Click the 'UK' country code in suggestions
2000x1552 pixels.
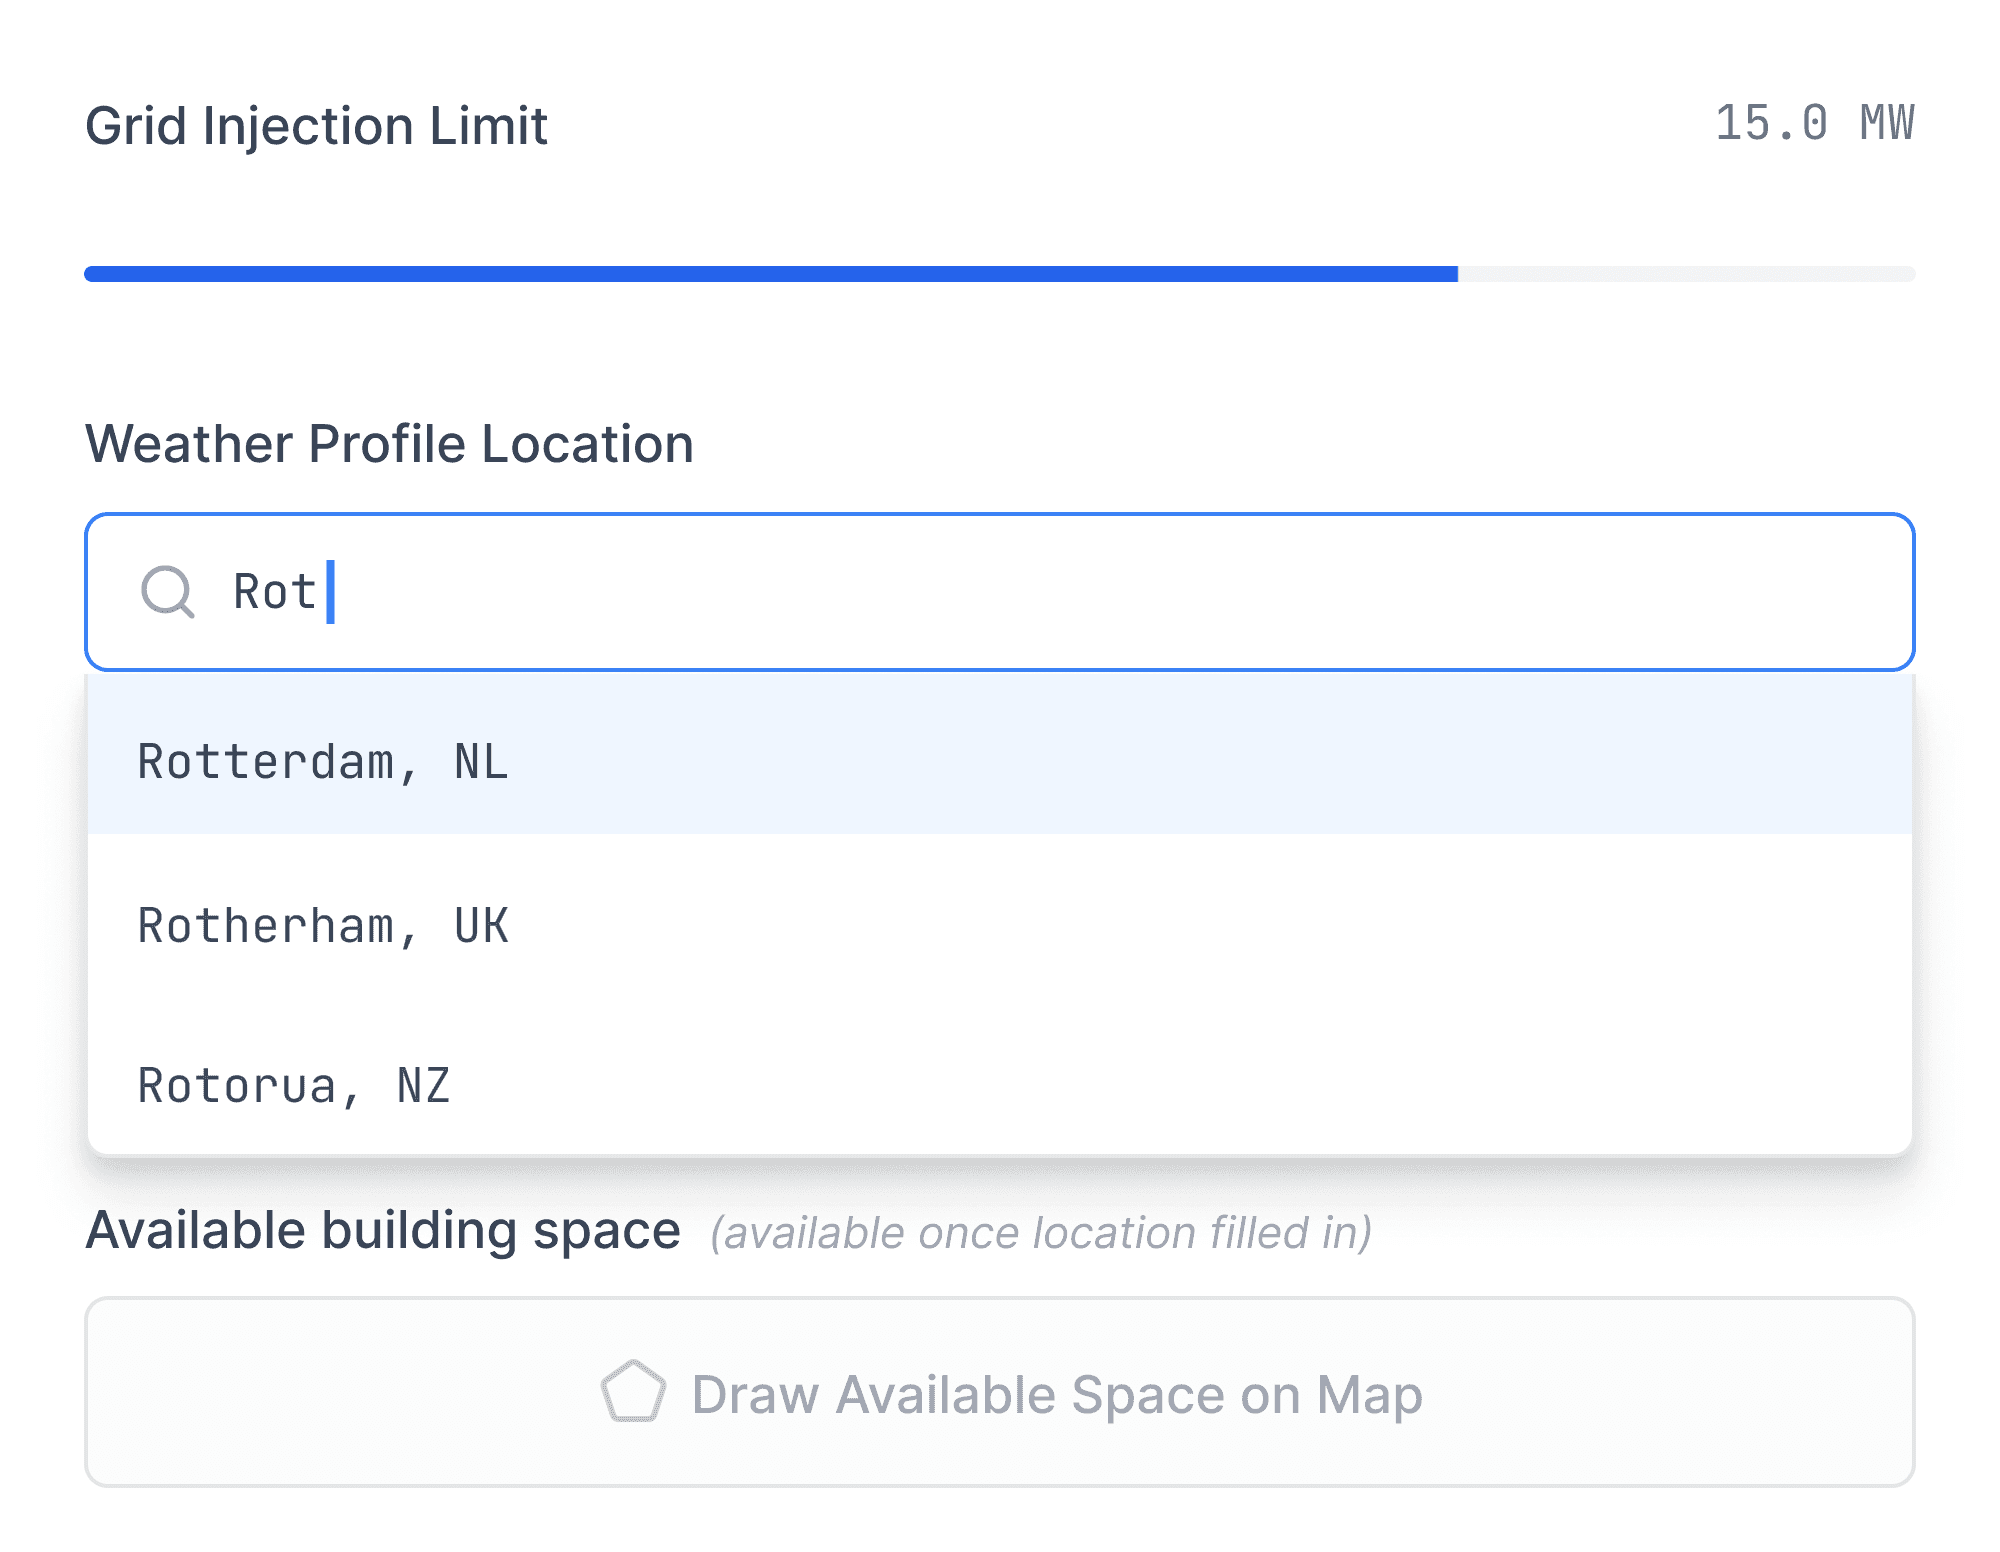pyautogui.click(x=481, y=926)
